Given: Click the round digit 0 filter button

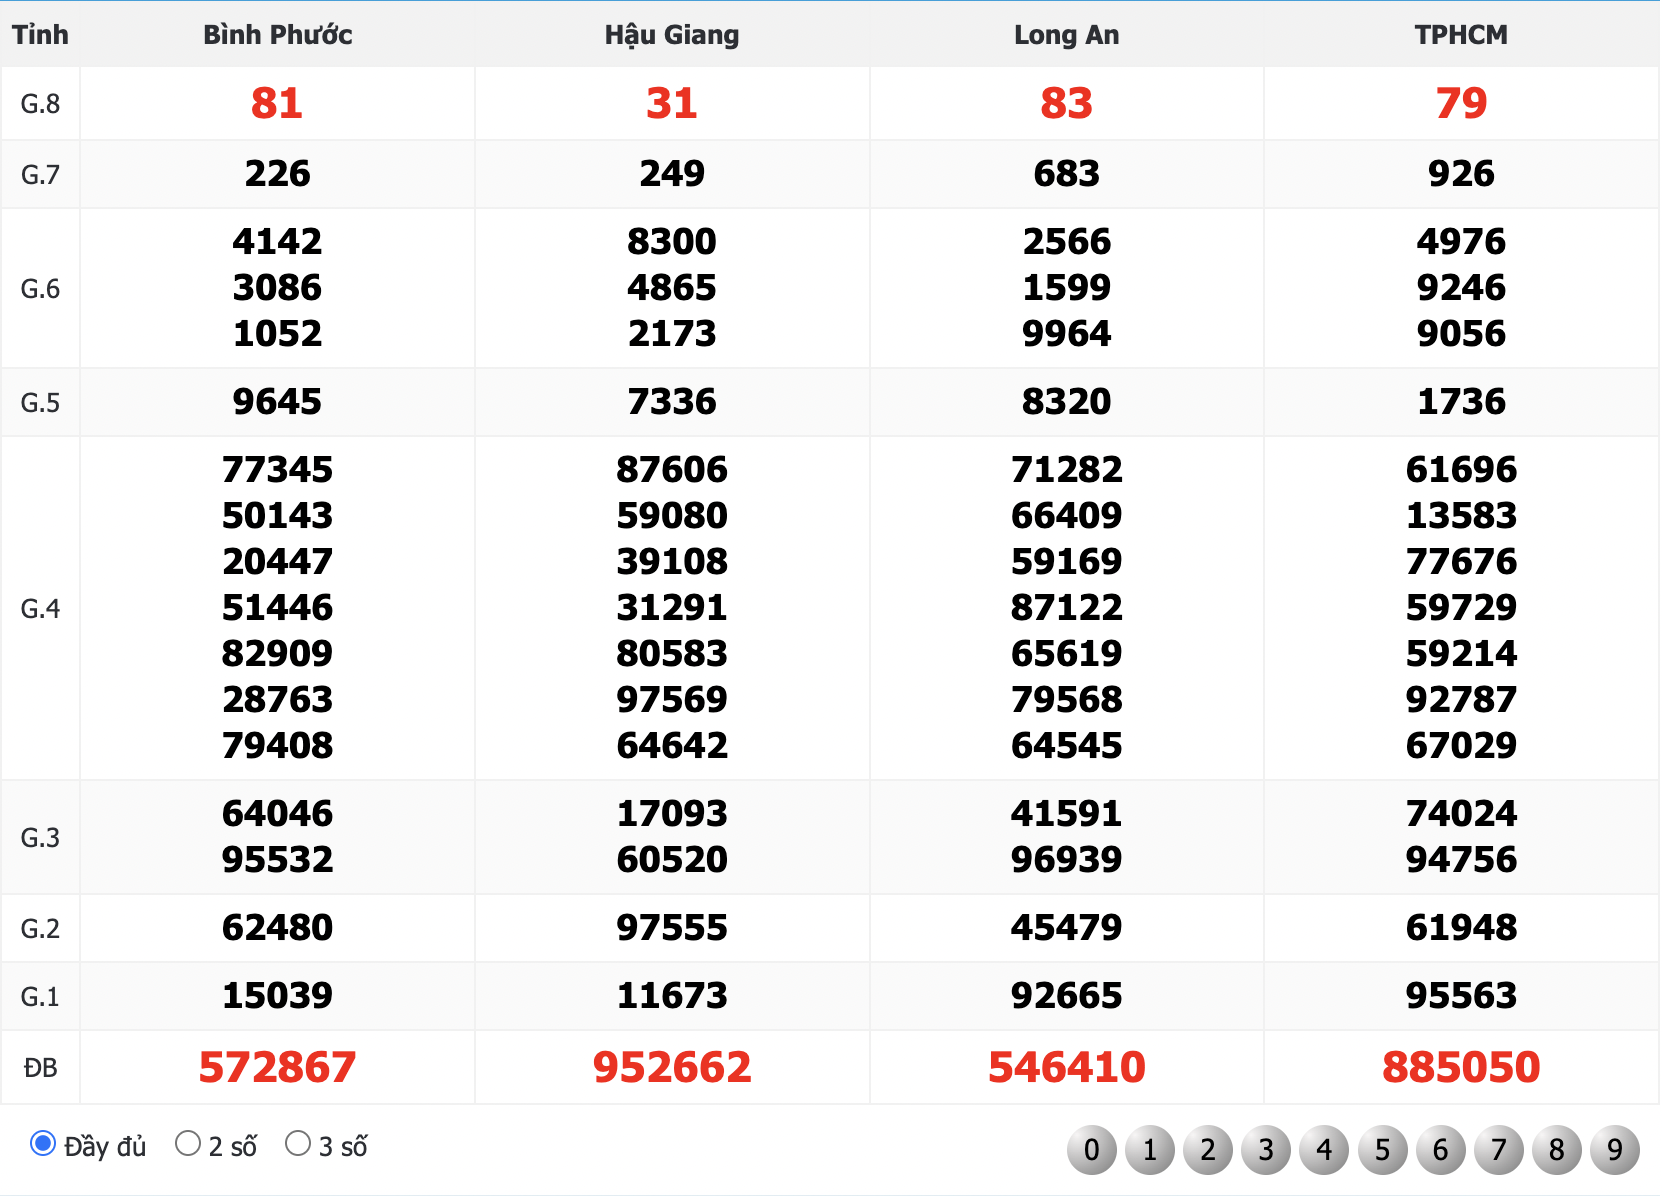Looking at the screenshot, I should tap(1091, 1150).
